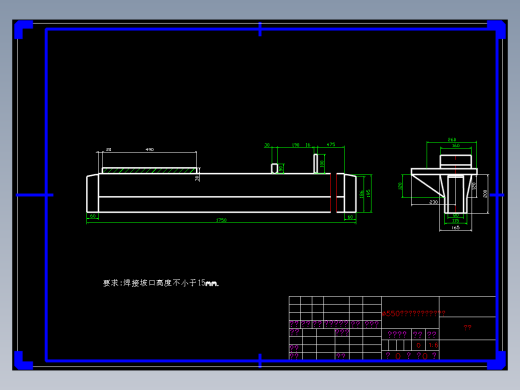Click the 220 dimension in the side view
The height and width of the screenshot is (390, 520).
tap(433, 202)
